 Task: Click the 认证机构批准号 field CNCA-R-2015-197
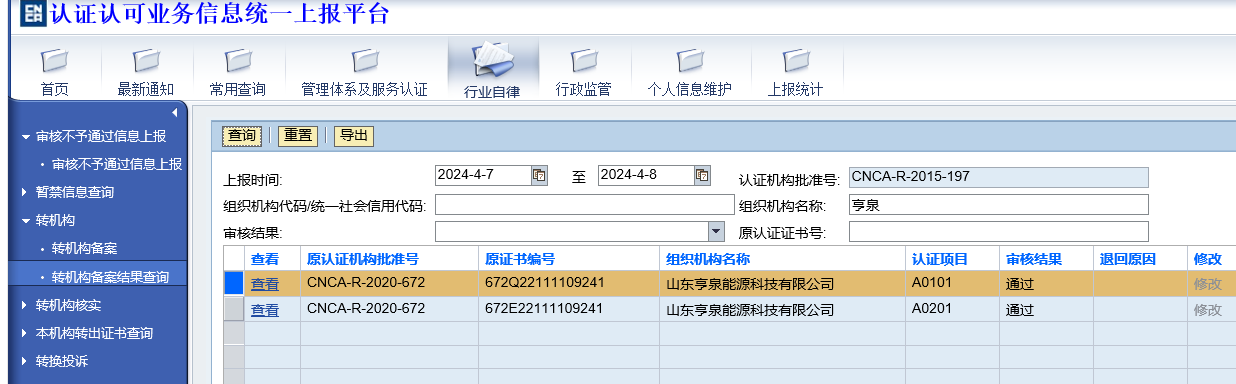click(998, 177)
